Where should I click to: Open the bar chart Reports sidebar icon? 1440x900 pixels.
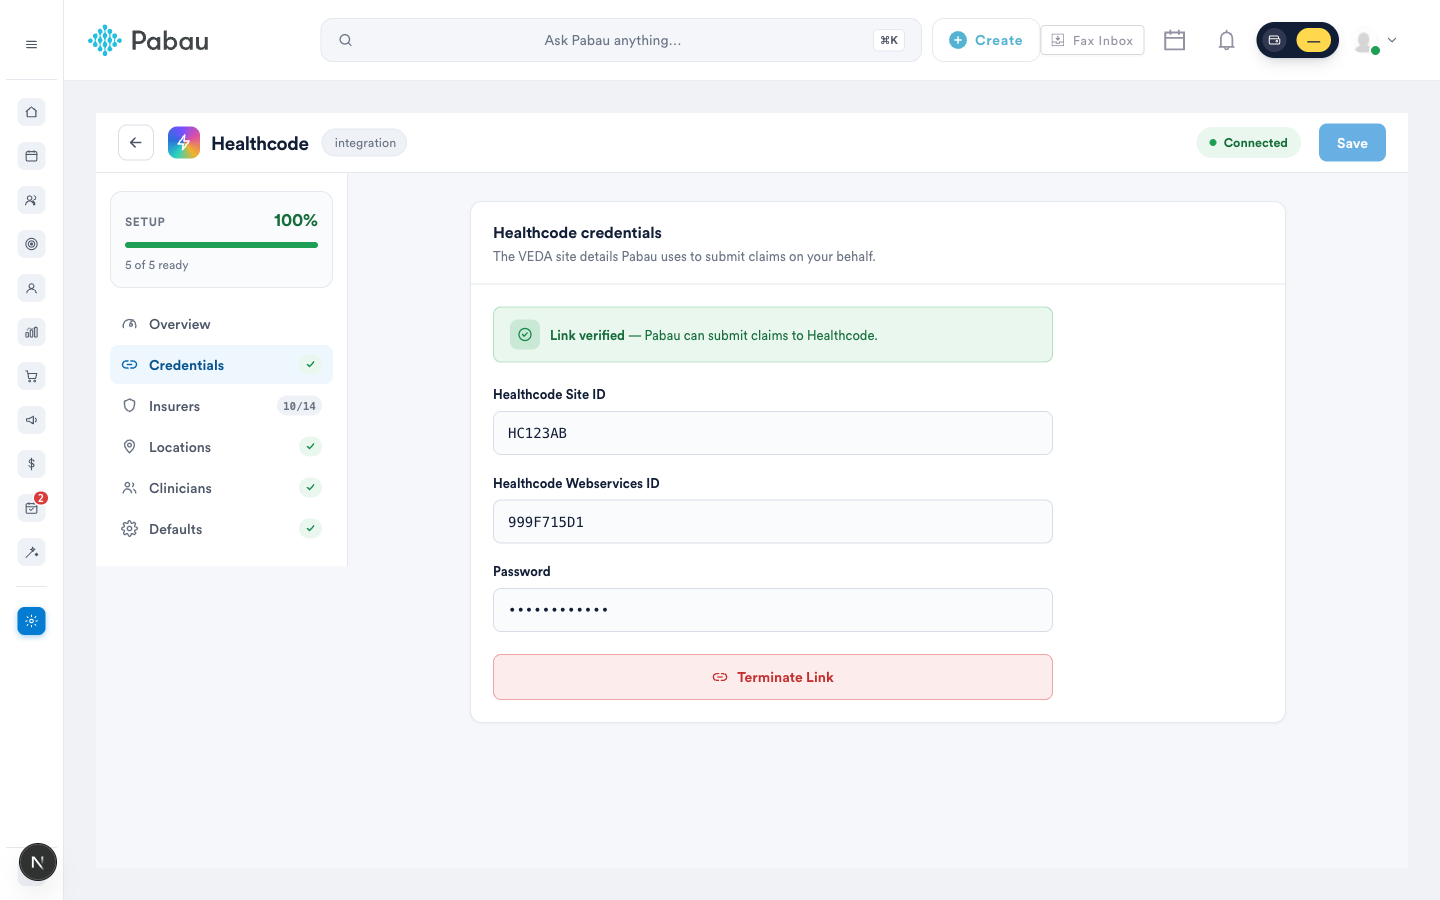31,332
